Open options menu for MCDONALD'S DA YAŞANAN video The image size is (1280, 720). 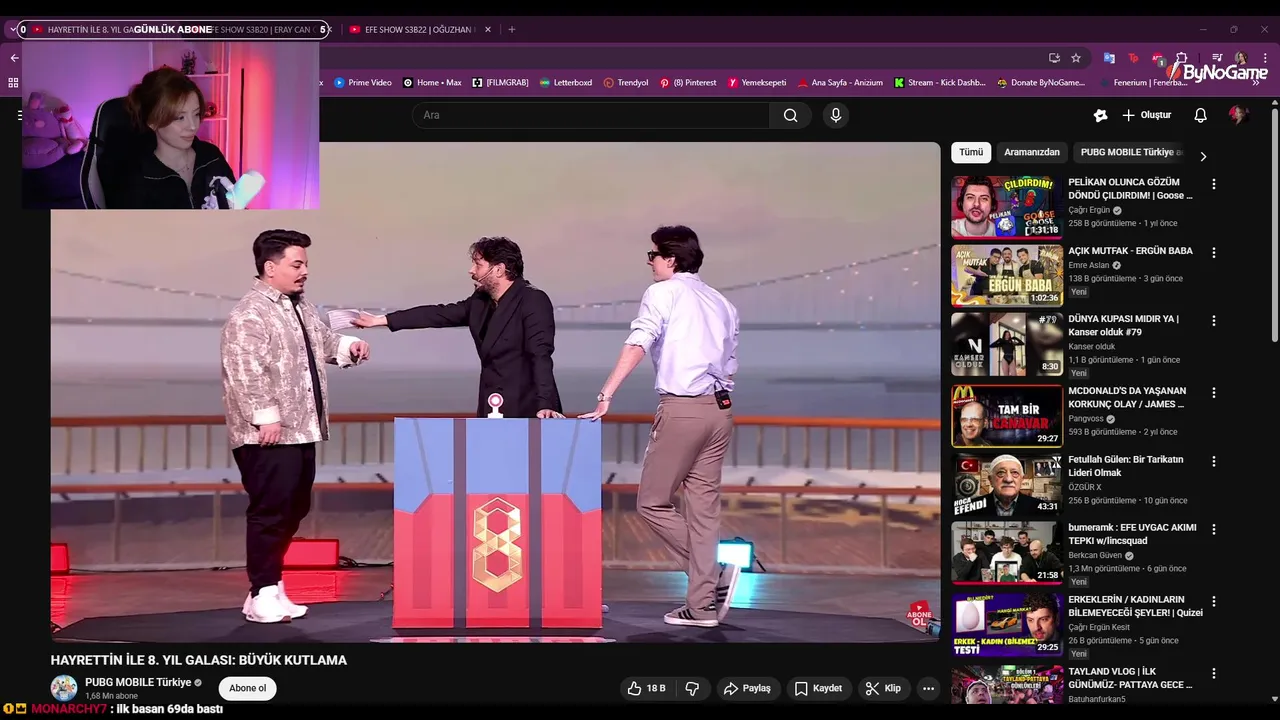point(1214,393)
